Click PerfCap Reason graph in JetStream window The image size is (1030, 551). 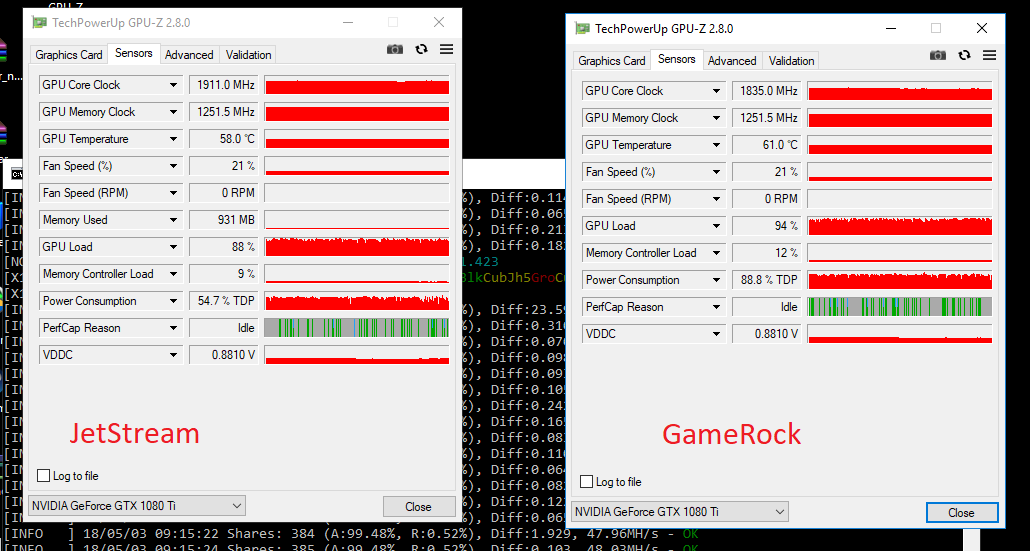(357, 328)
